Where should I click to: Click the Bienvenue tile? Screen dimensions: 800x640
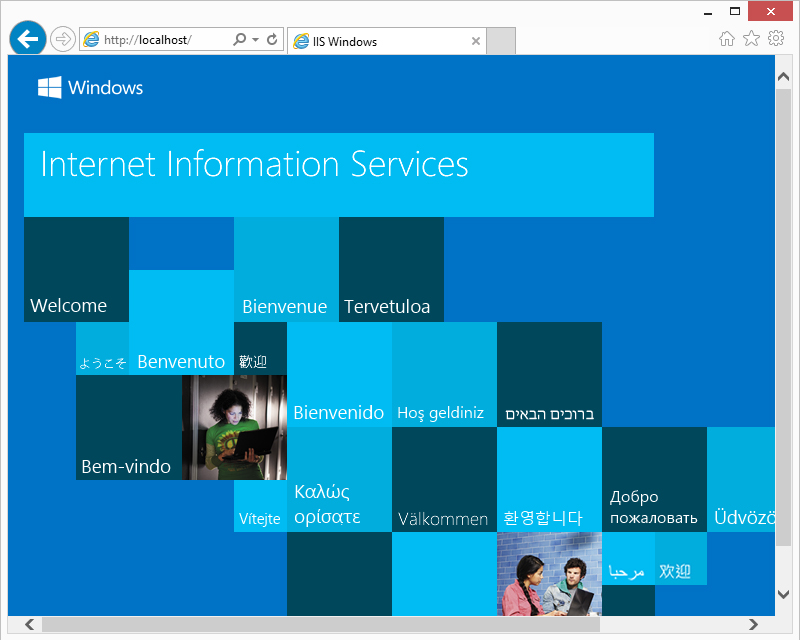coord(286,269)
